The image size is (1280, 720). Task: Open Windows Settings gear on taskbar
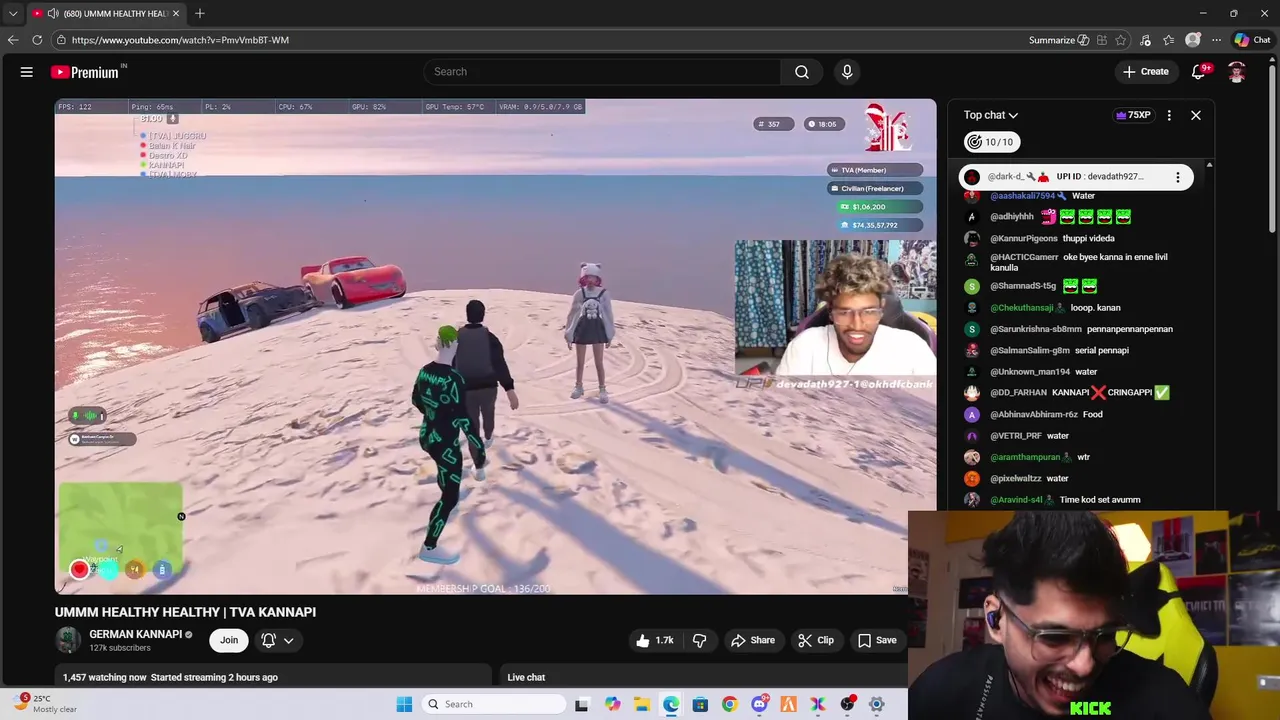tap(876, 704)
